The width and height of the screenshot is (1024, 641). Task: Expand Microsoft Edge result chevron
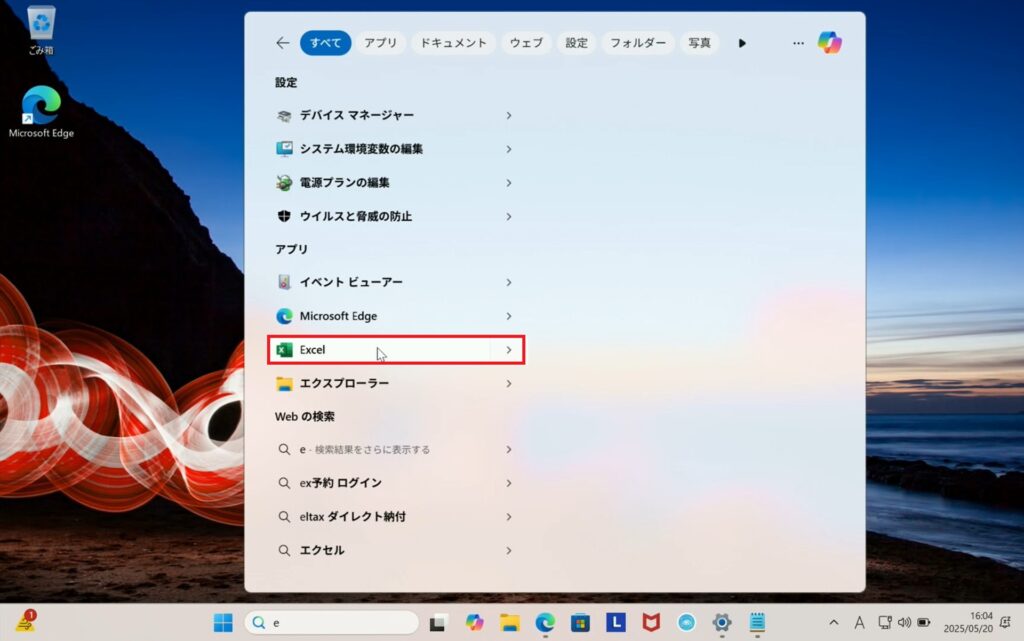pyautogui.click(x=508, y=316)
